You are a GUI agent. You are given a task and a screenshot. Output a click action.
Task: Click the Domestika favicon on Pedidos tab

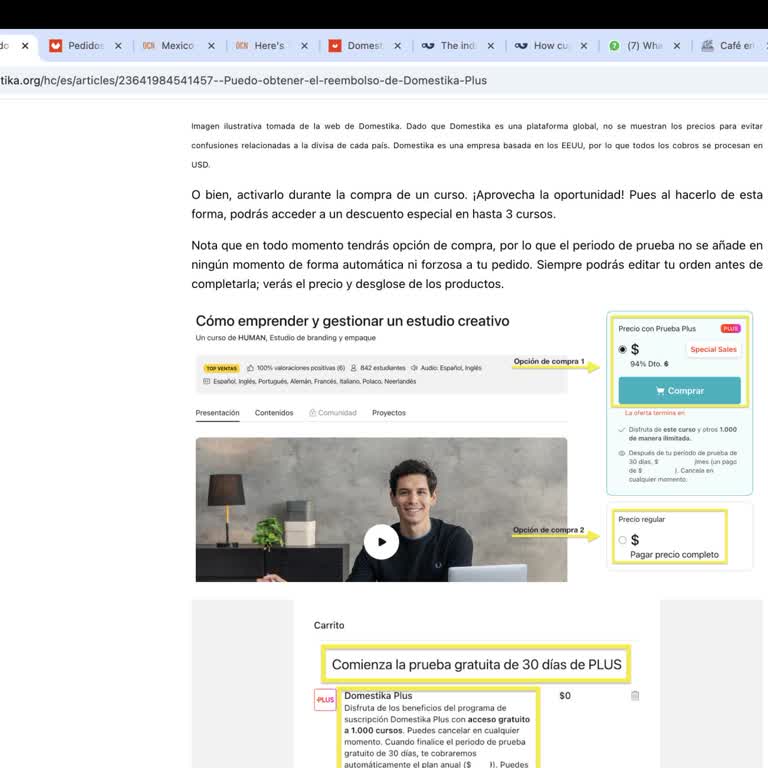tap(55, 46)
